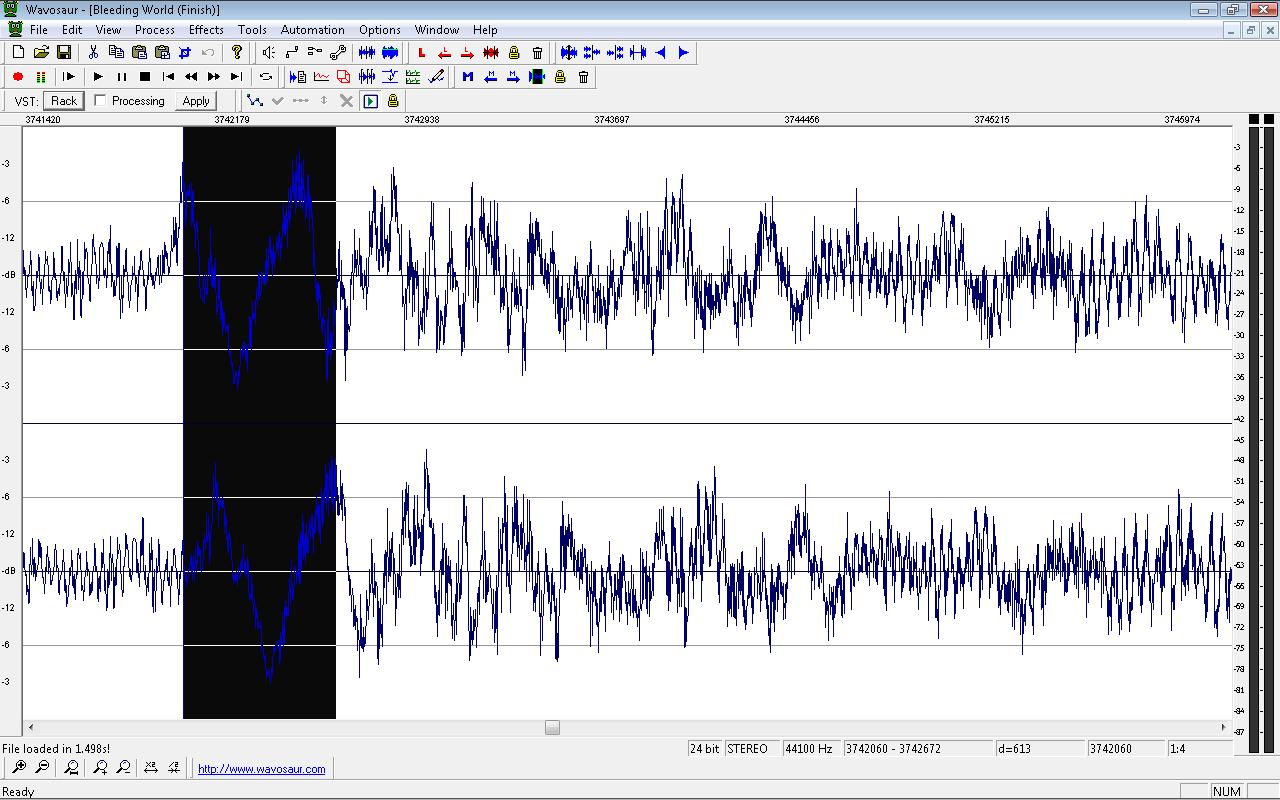Click the record button
Image resolution: width=1280 pixels, height=800 pixels.
(x=18, y=77)
